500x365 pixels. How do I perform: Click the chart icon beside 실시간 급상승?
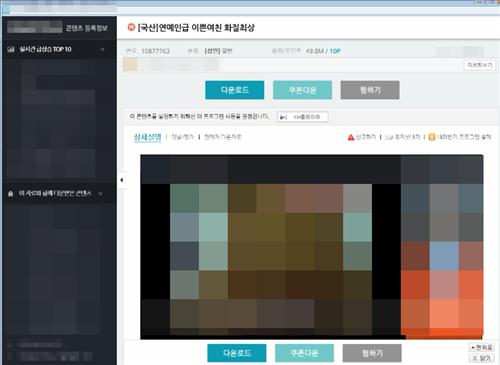(11, 49)
